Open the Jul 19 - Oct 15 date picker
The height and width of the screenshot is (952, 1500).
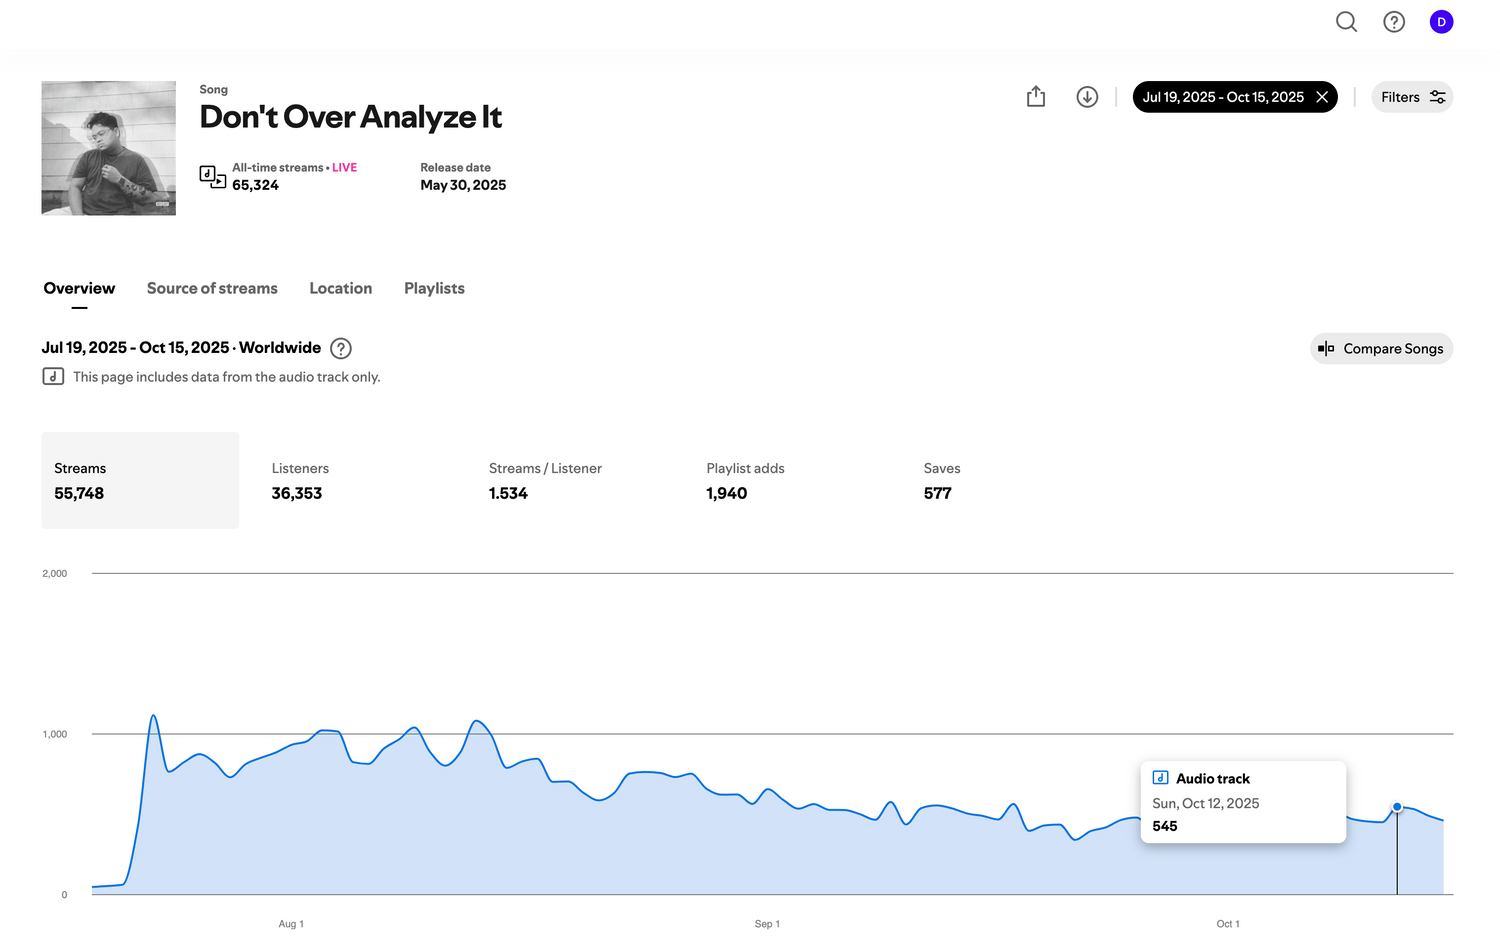(1222, 97)
